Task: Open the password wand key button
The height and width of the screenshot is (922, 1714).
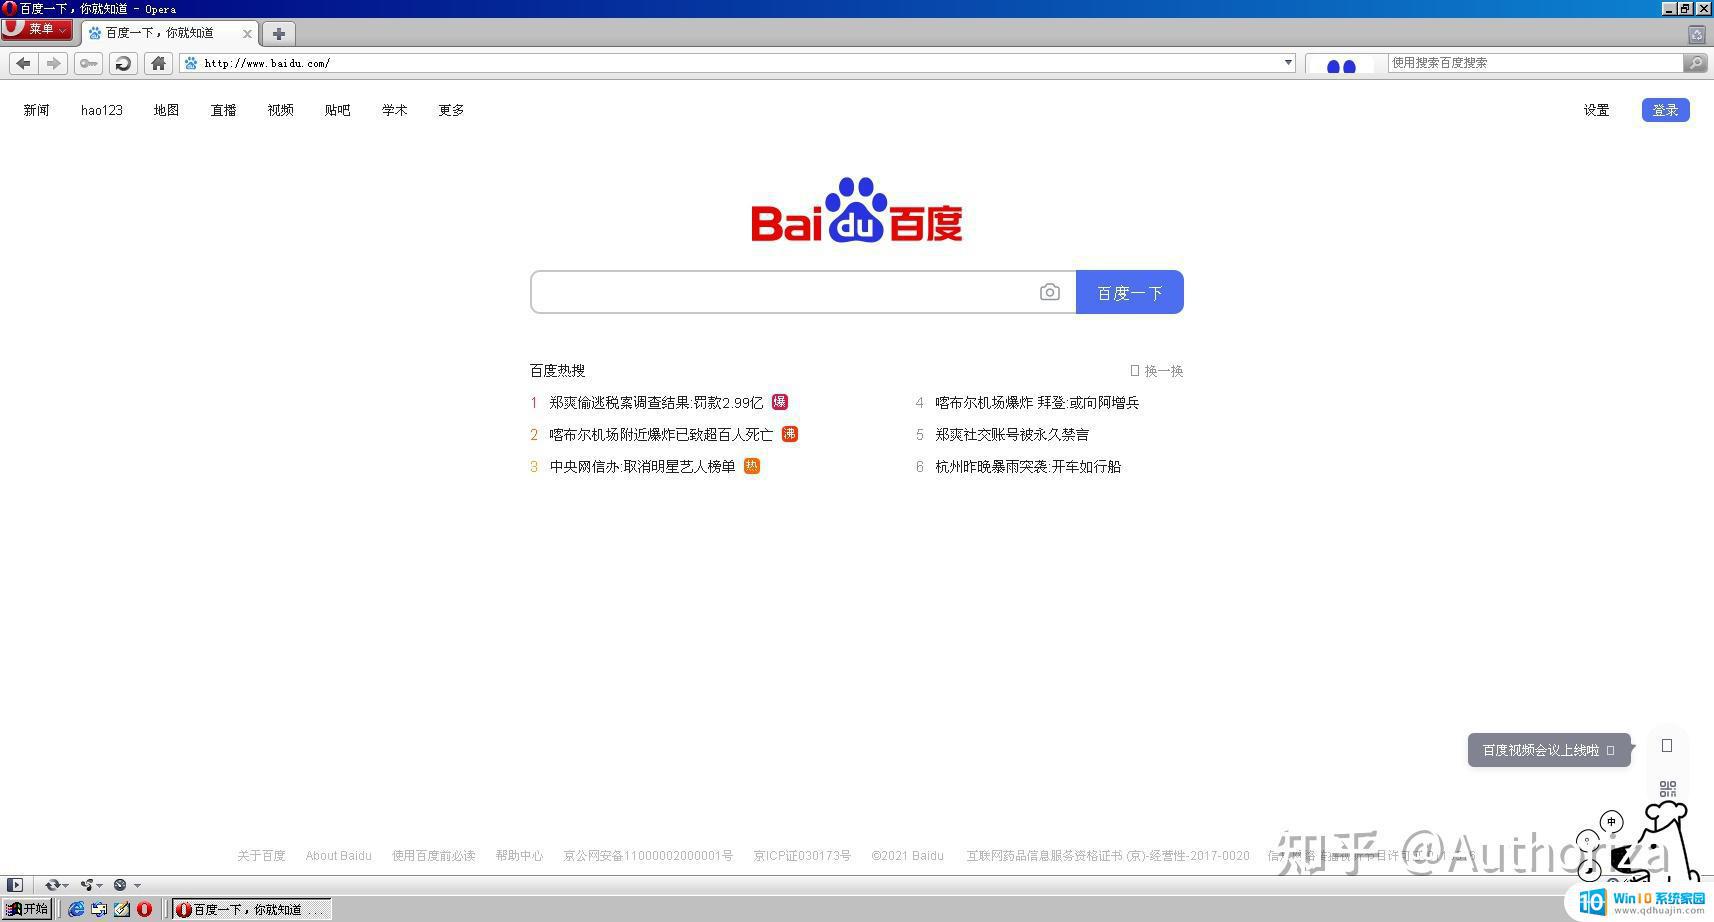Action: 88,63
